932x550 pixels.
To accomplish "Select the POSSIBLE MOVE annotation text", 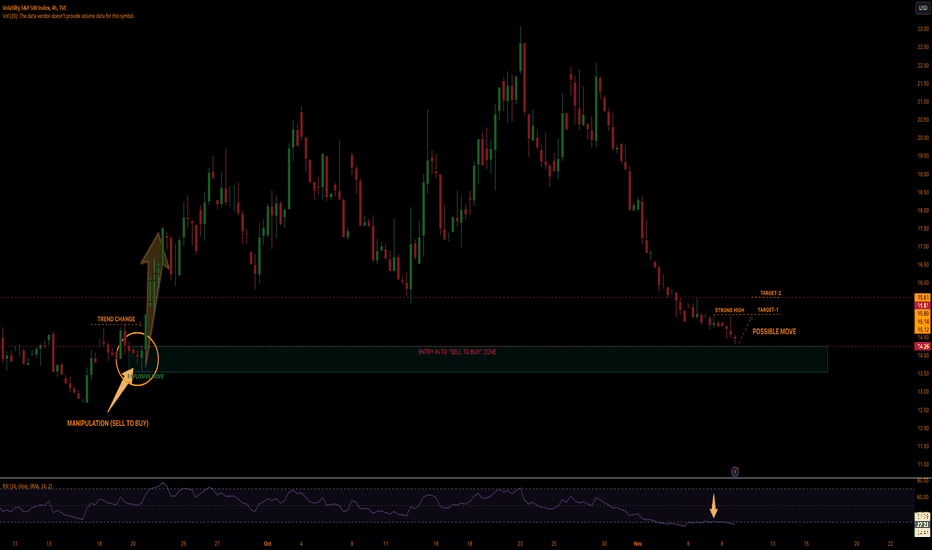I will [x=774, y=332].
